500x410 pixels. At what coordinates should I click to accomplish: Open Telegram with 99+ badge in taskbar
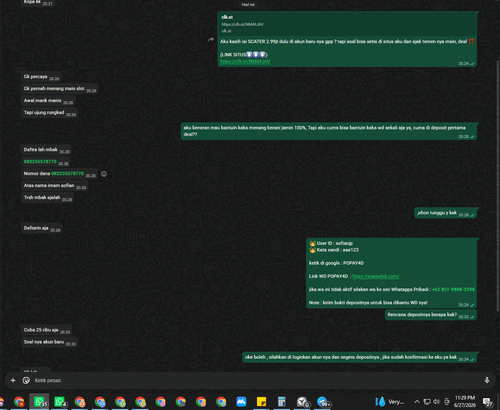(x=323, y=402)
